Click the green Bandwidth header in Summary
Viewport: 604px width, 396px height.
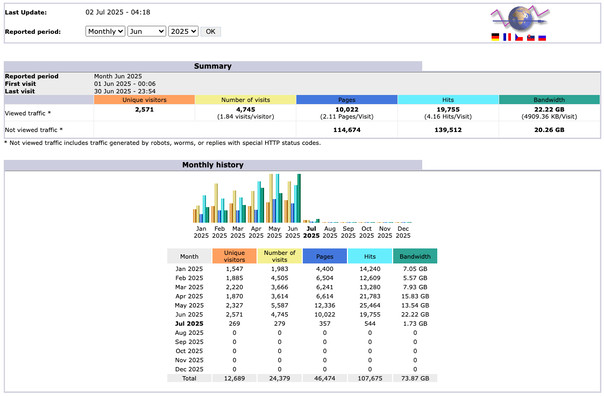(x=549, y=100)
